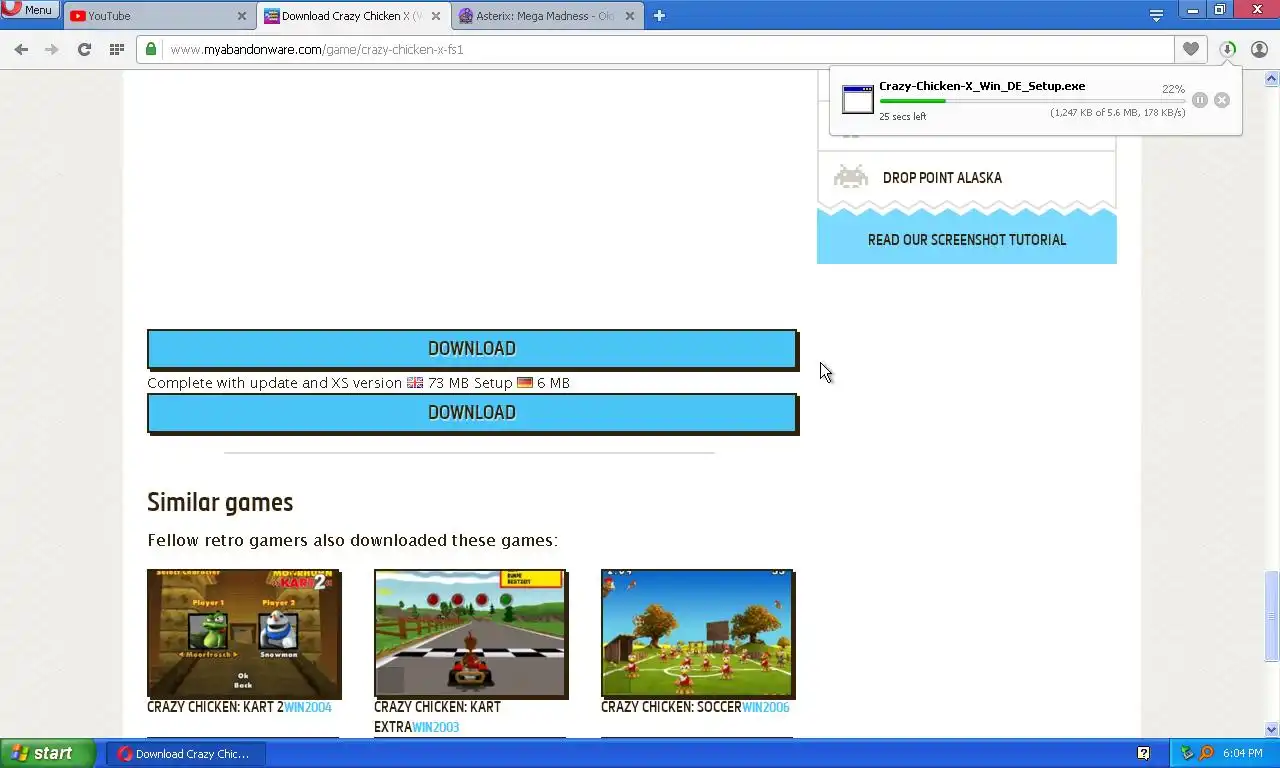Open READ OUR SCREENSHOT TUTORIAL
1280x768 pixels.
pyautogui.click(x=967, y=240)
